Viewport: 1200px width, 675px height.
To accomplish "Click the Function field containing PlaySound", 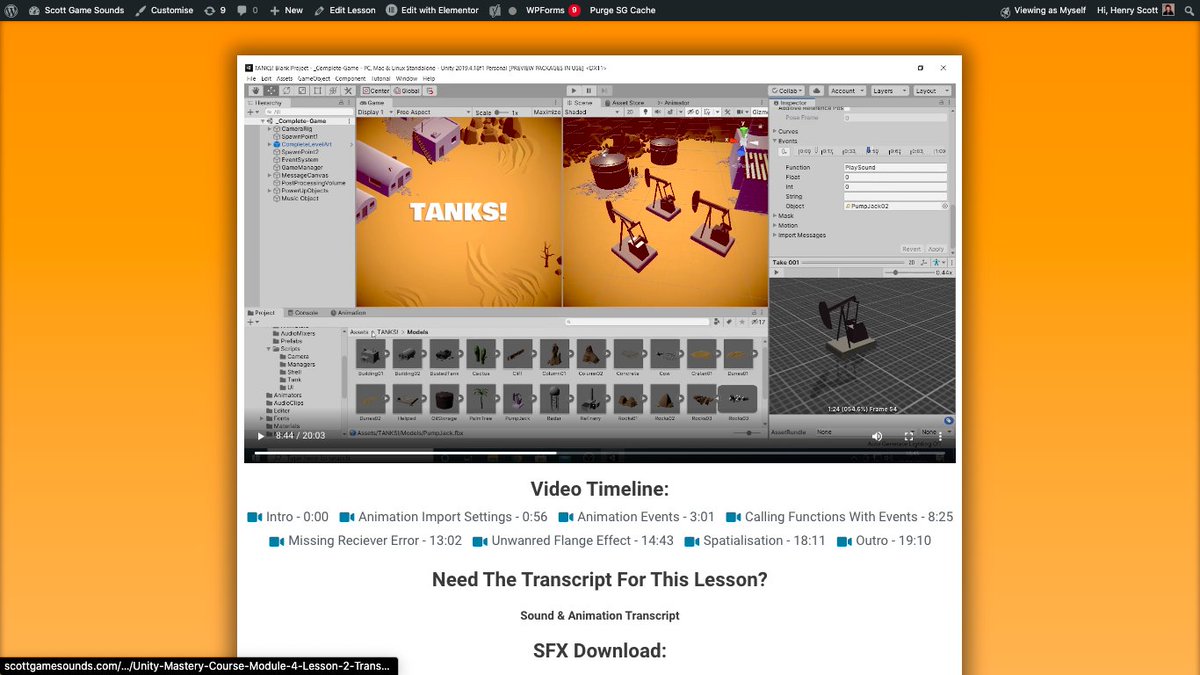I will pos(895,168).
